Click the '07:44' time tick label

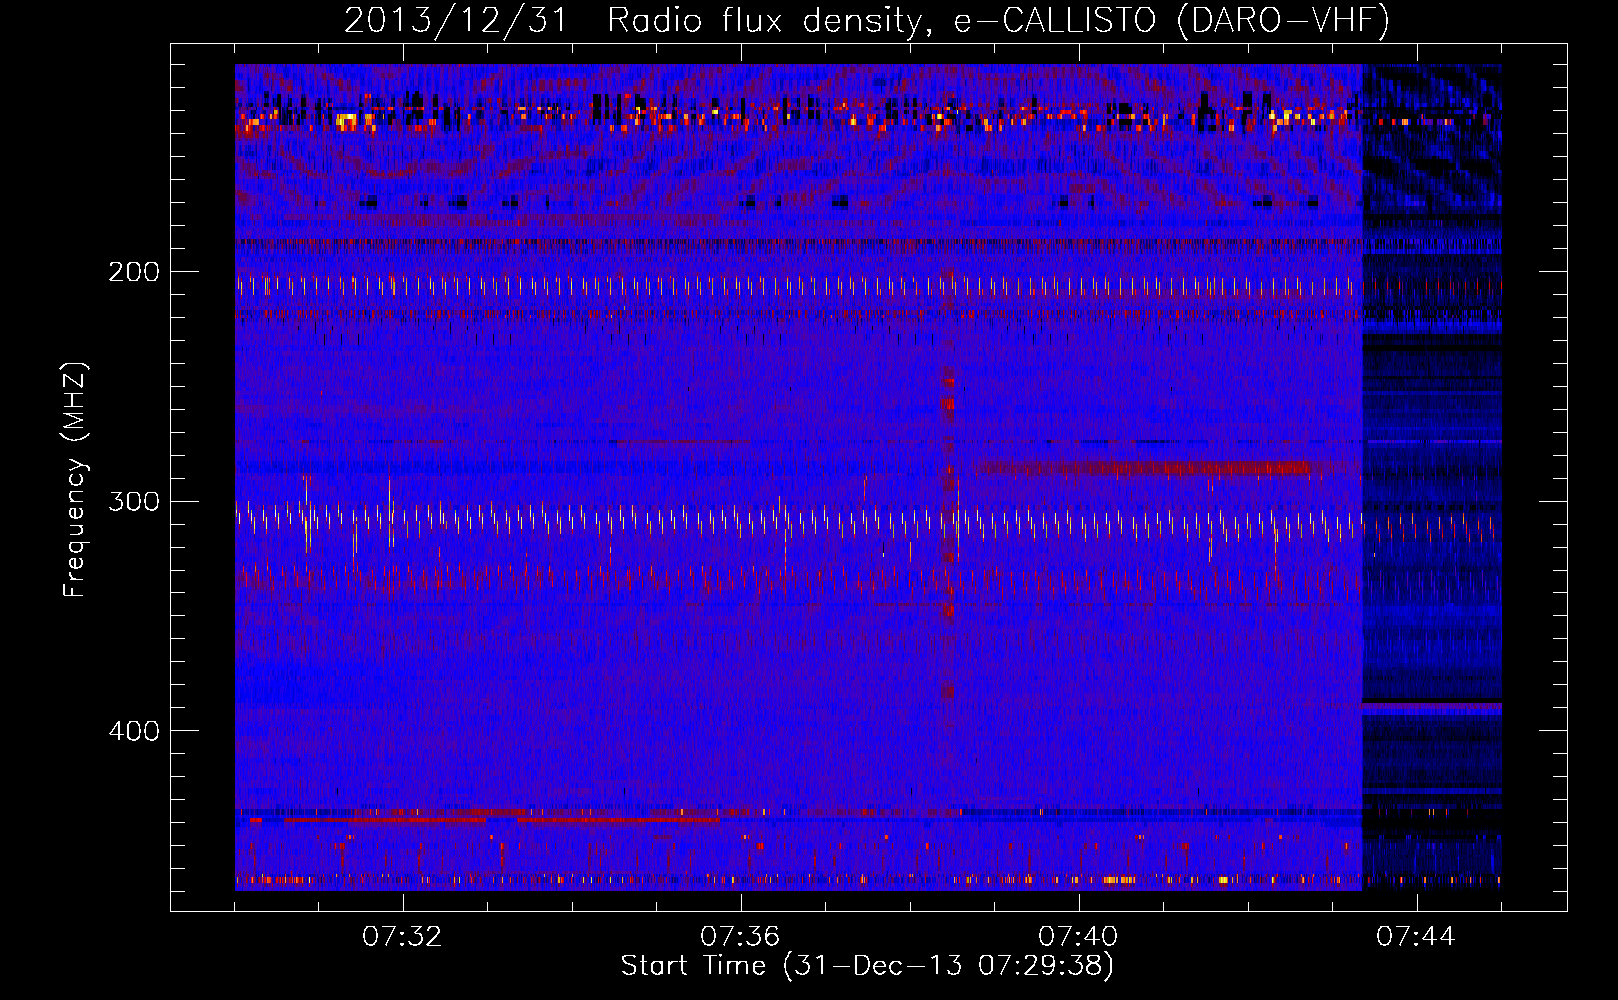(x=1416, y=936)
